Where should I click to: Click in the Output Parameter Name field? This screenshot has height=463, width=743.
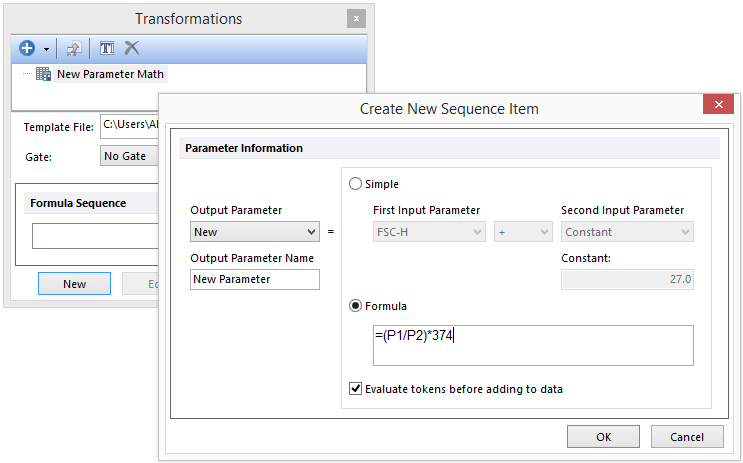pyautogui.click(x=255, y=279)
